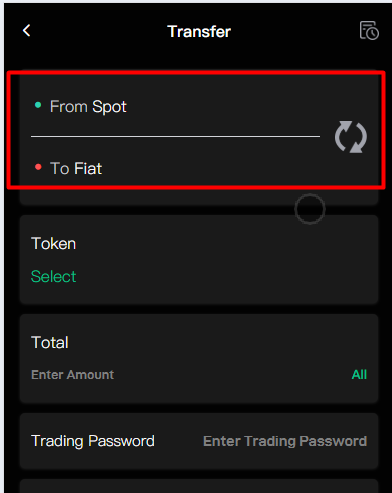This screenshot has width=392, height=493.
Task: Click the hollow circle below swap icon
Action: tap(310, 209)
